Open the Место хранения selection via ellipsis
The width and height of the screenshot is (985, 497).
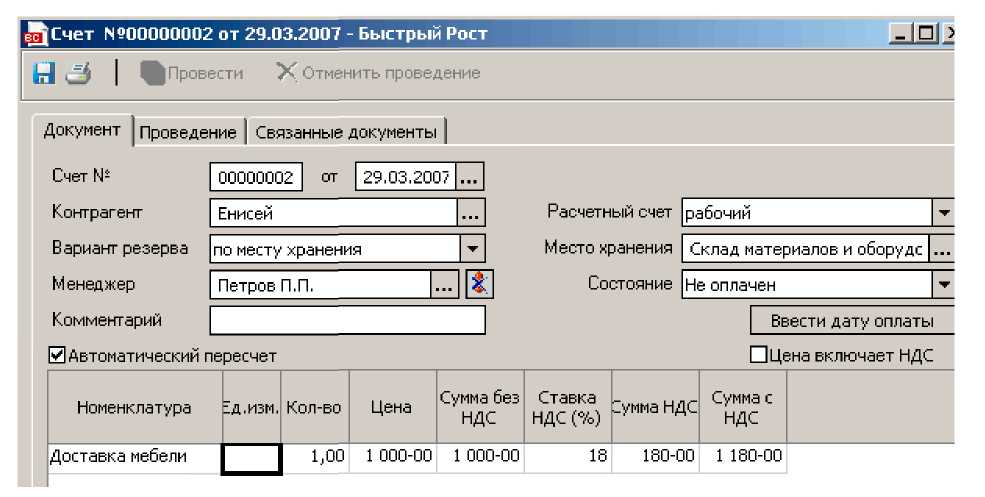click(941, 249)
